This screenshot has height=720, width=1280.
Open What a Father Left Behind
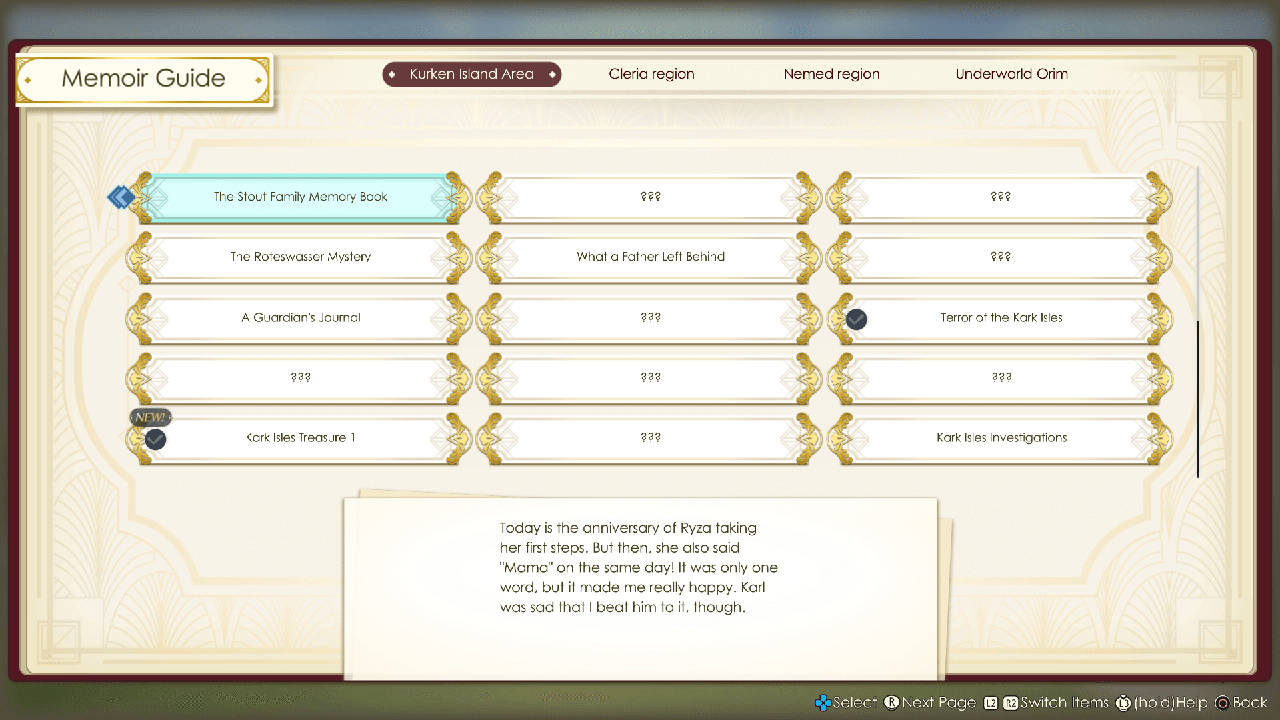(x=650, y=257)
